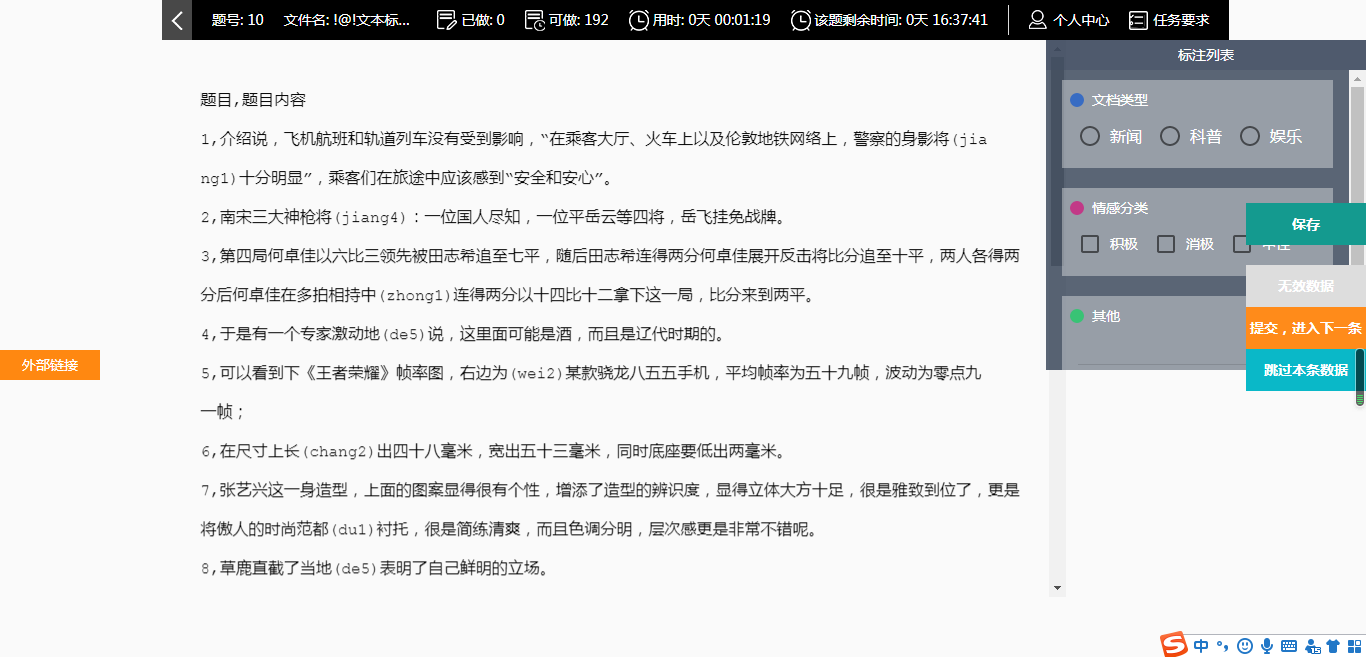Click the back arrow in the top bar
Viewport: 1366px width, 657px height.
click(x=177, y=20)
